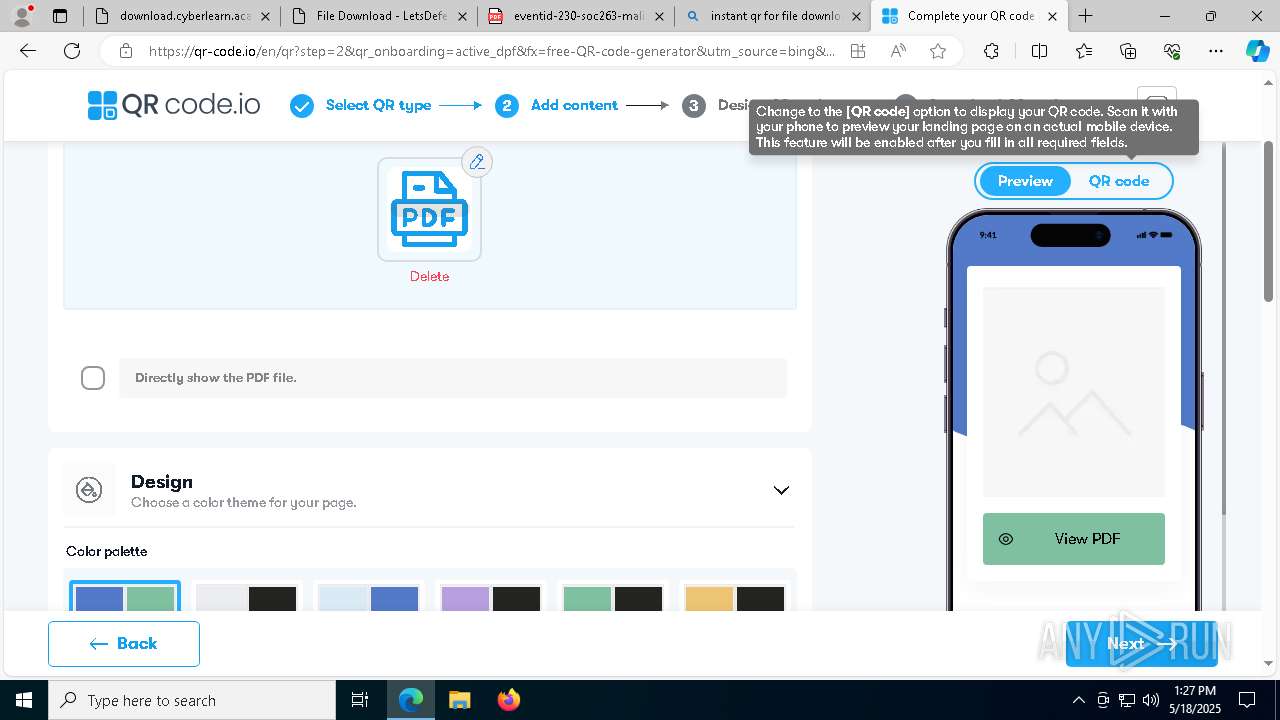1280x720 pixels.
Task: Click the app available icon in address bar
Action: pyautogui.click(x=857, y=51)
